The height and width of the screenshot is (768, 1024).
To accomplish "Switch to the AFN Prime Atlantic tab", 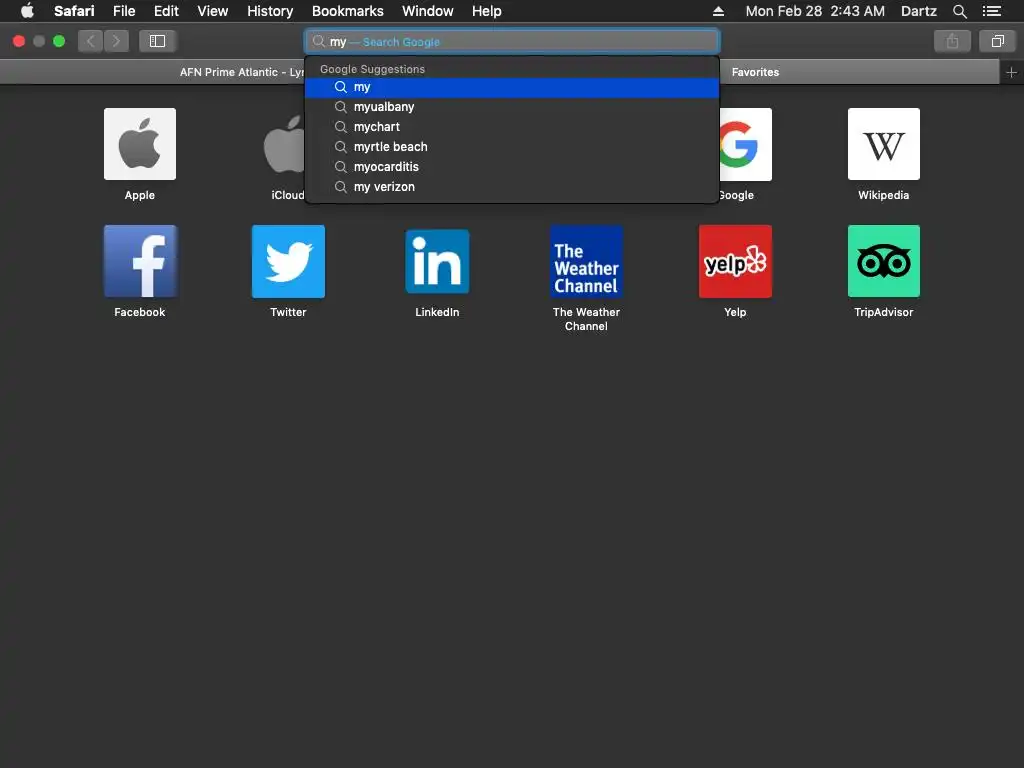I will [x=153, y=72].
